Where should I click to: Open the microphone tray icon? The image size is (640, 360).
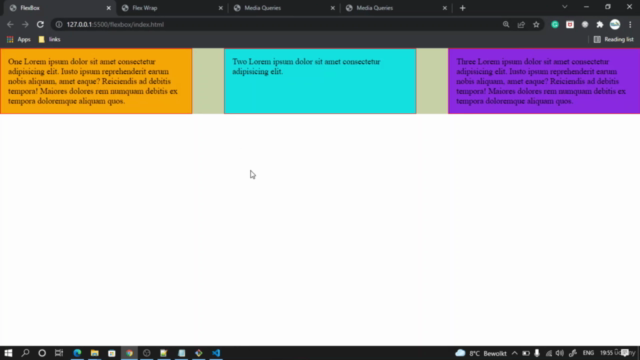pos(537,353)
